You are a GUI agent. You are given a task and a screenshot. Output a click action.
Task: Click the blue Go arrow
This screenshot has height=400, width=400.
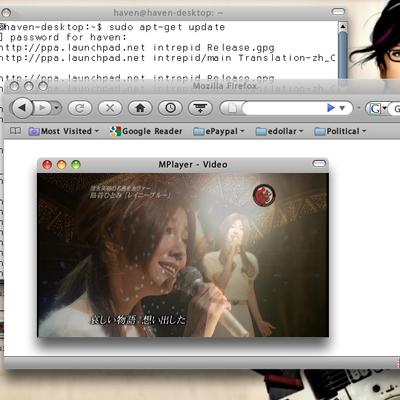331,108
